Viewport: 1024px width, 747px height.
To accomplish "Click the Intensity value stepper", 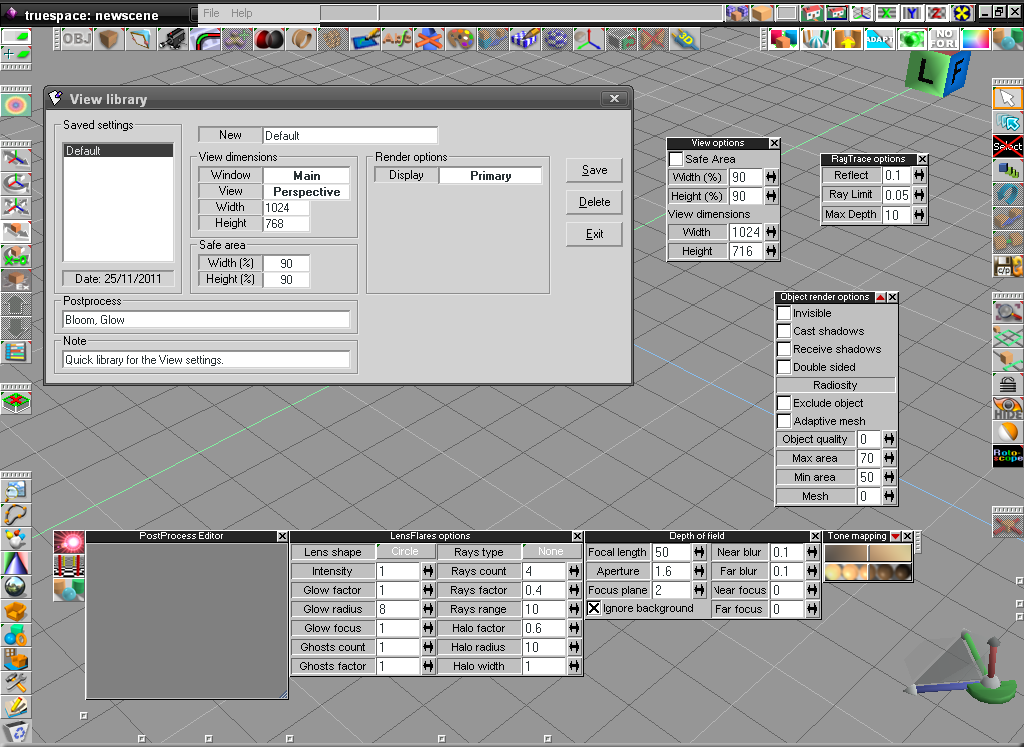I will pyautogui.click(x=428, y=571).
